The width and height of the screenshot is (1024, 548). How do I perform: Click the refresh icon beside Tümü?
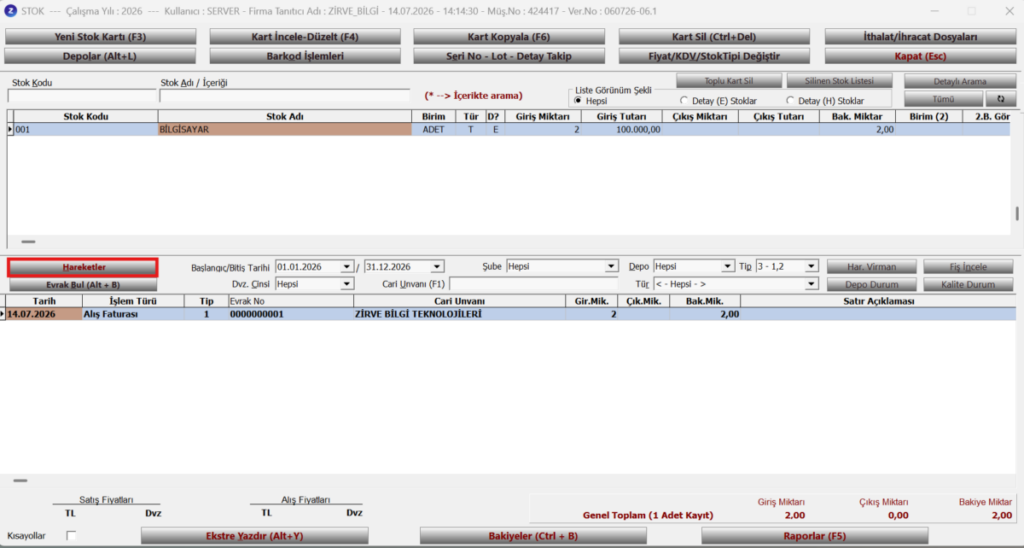[1000, 99]
